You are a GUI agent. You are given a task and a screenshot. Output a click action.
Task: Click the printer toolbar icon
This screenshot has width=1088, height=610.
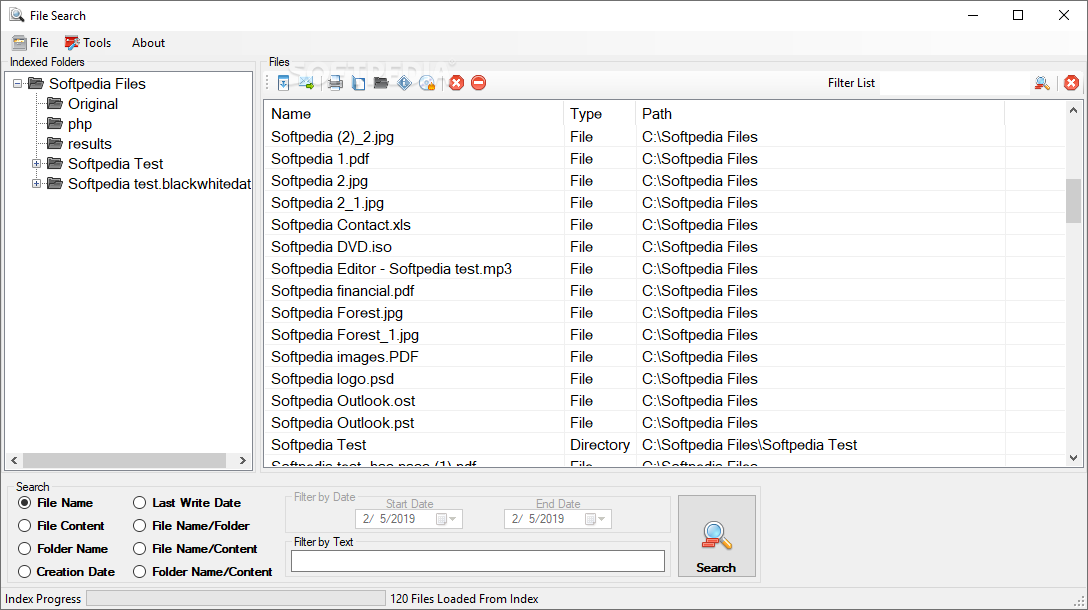coord(335,83)
